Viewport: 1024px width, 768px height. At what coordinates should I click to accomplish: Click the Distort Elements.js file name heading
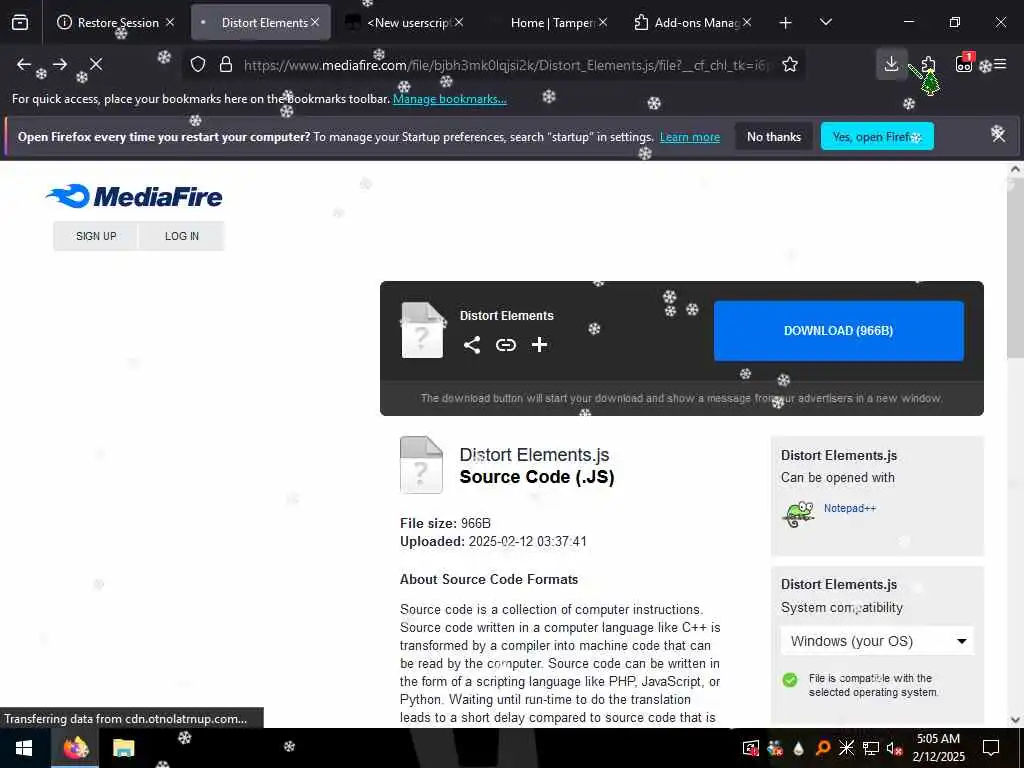[x=534, y=455]
